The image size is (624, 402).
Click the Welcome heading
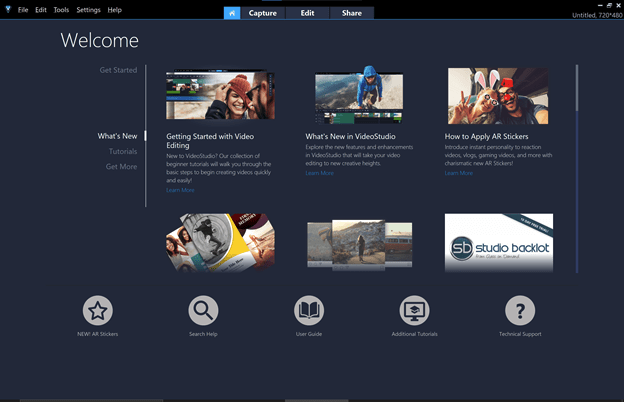pyautogui.click(x=99, y=40)
